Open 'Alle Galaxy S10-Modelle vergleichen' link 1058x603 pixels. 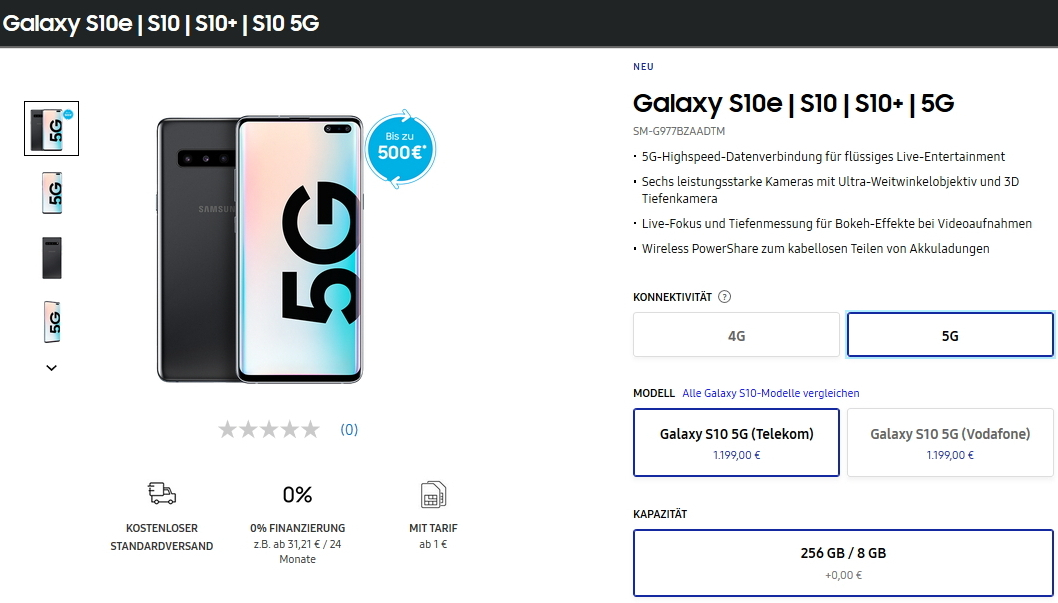[771, 393]
